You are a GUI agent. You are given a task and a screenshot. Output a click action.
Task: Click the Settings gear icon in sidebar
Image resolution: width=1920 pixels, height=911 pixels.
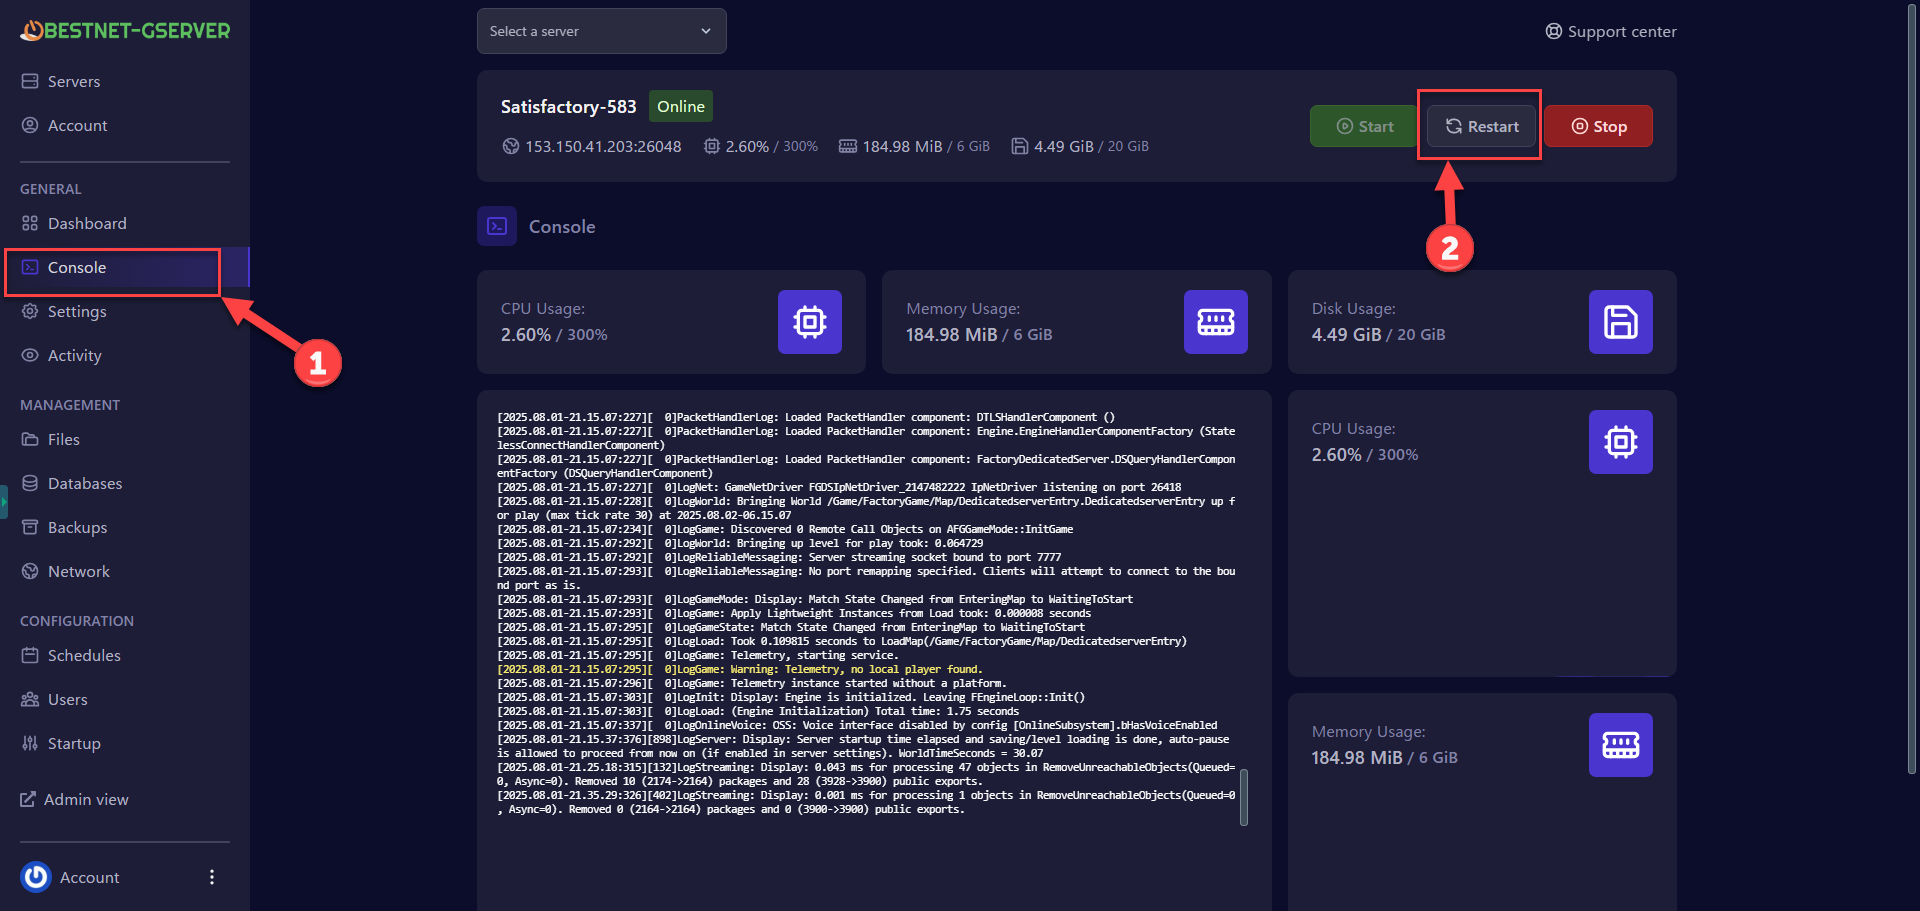[x=30, y=311]
